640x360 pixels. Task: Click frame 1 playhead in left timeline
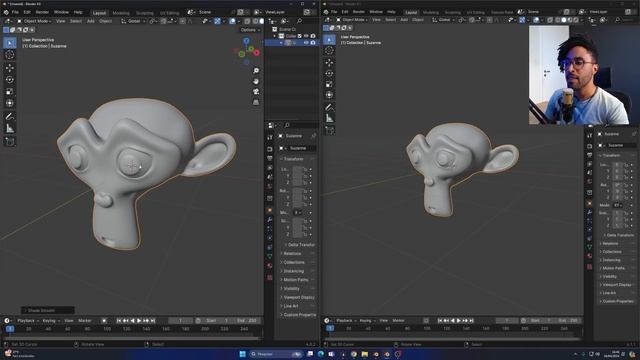[x=10, y=329]
